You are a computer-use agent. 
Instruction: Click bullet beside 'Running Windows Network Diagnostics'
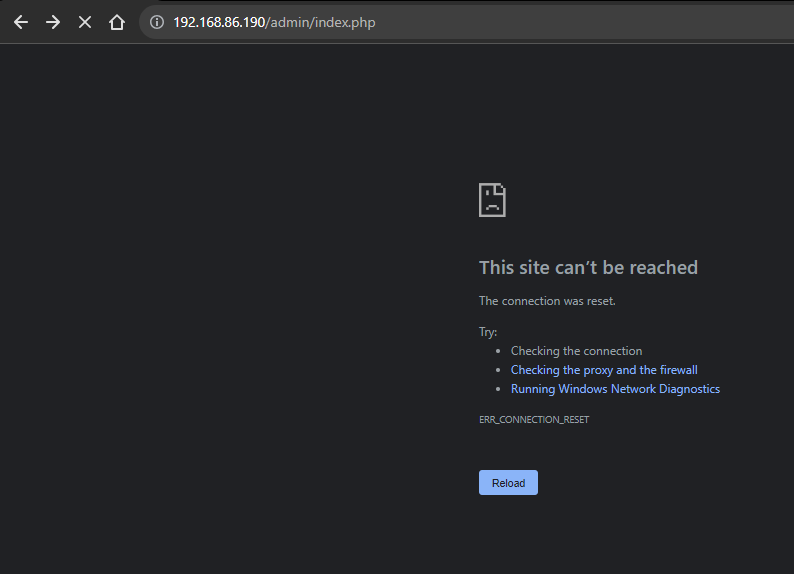tap(499, 389)
